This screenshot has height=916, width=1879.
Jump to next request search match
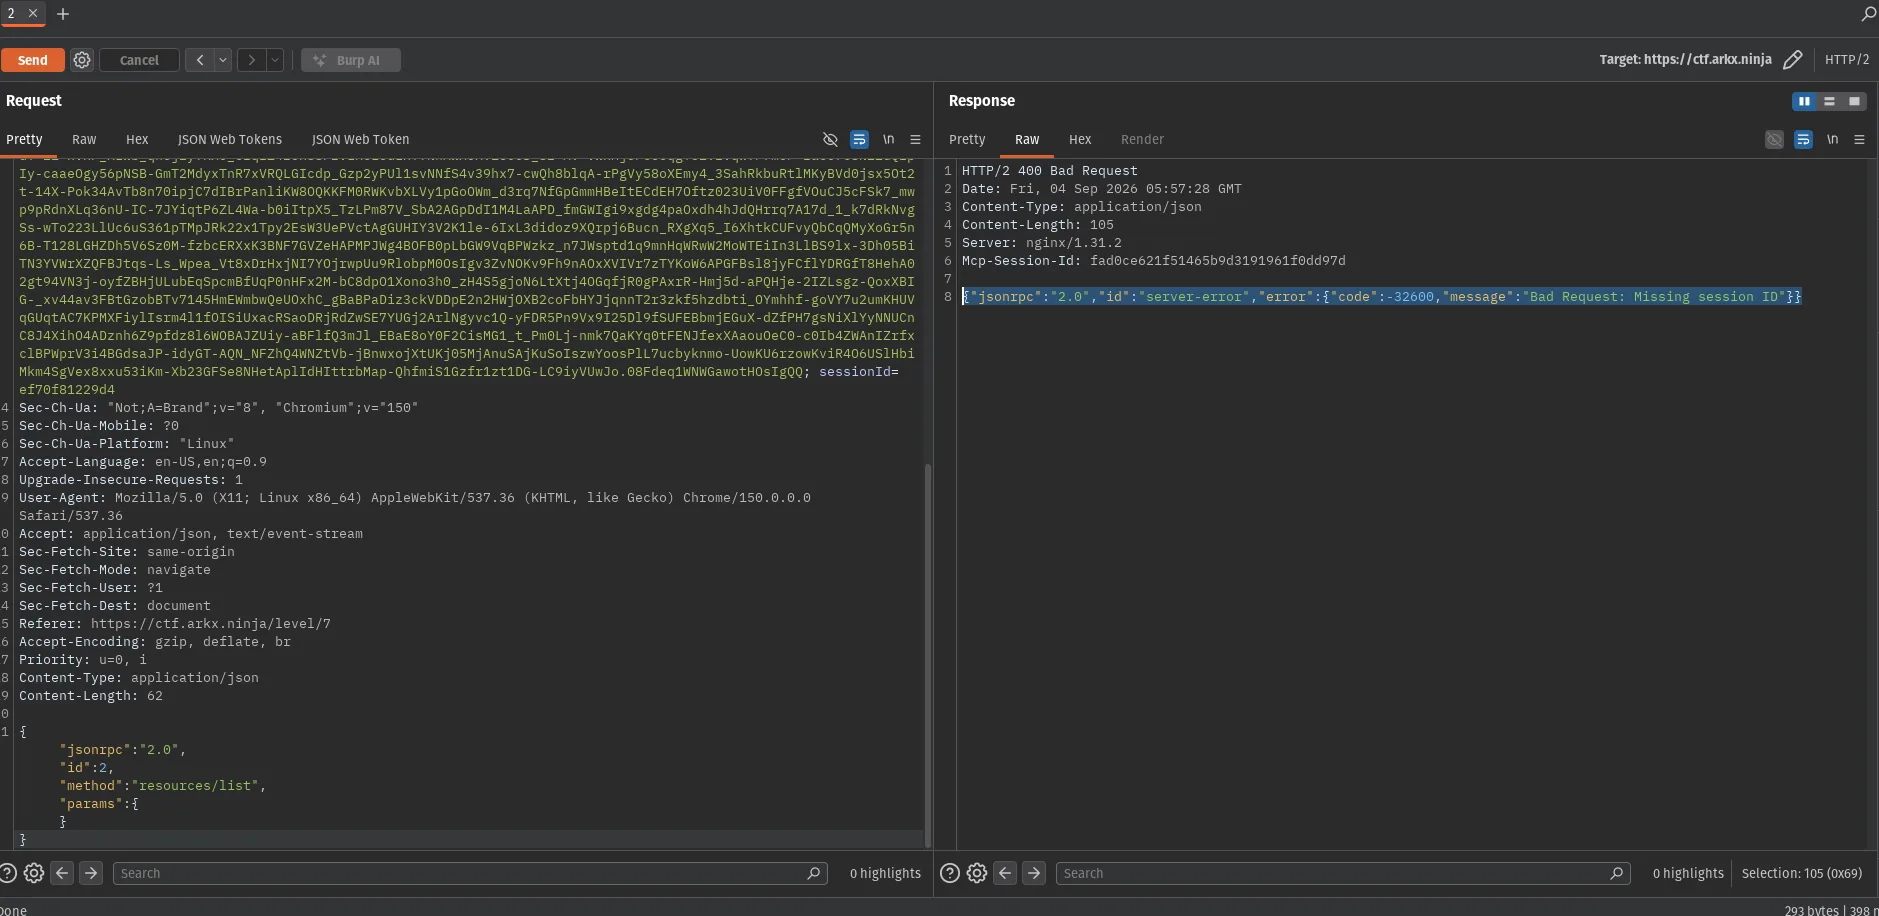click(91, 873)
